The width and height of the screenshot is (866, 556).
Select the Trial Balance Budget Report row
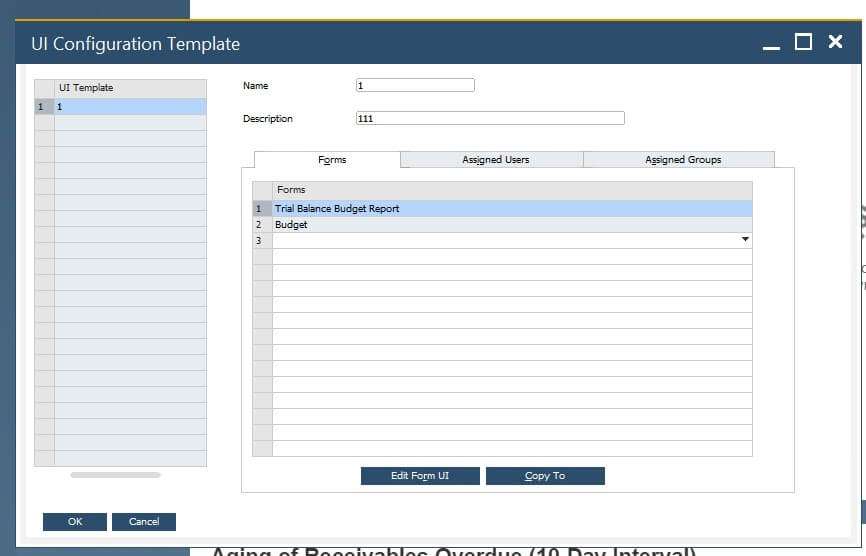click(512, 209)
